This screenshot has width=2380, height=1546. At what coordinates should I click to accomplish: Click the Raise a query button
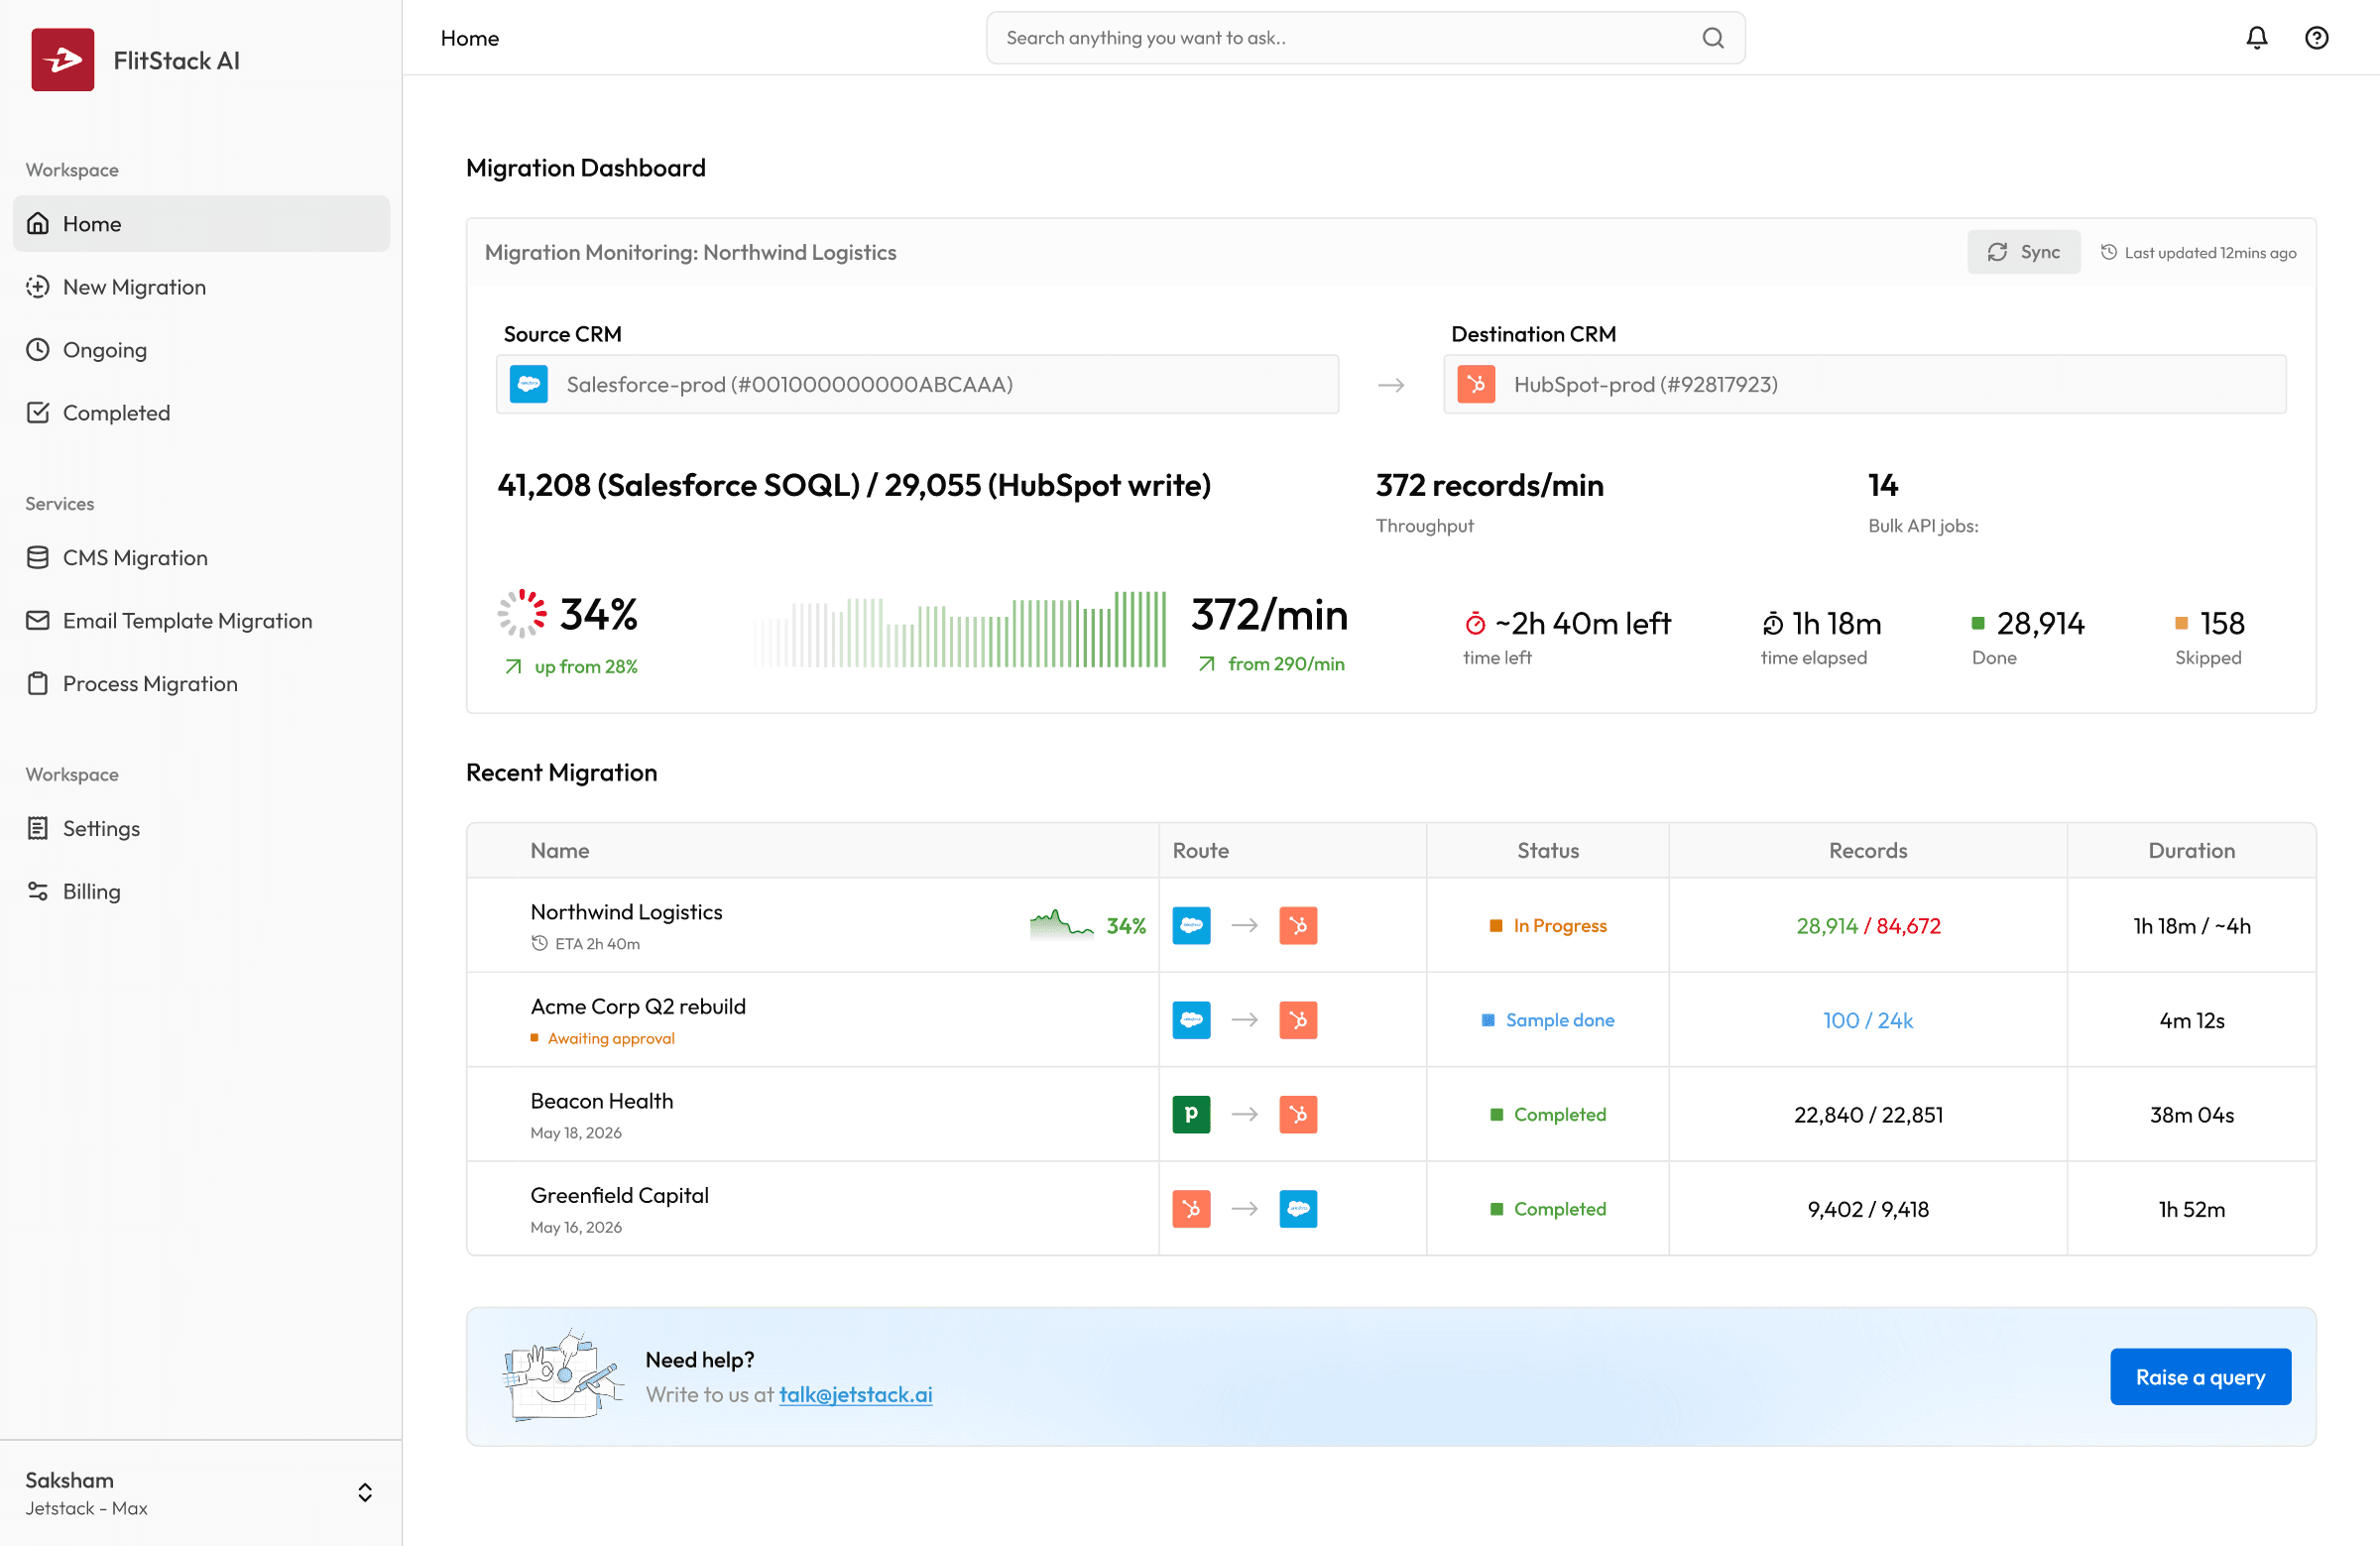pos(2199,1377)
